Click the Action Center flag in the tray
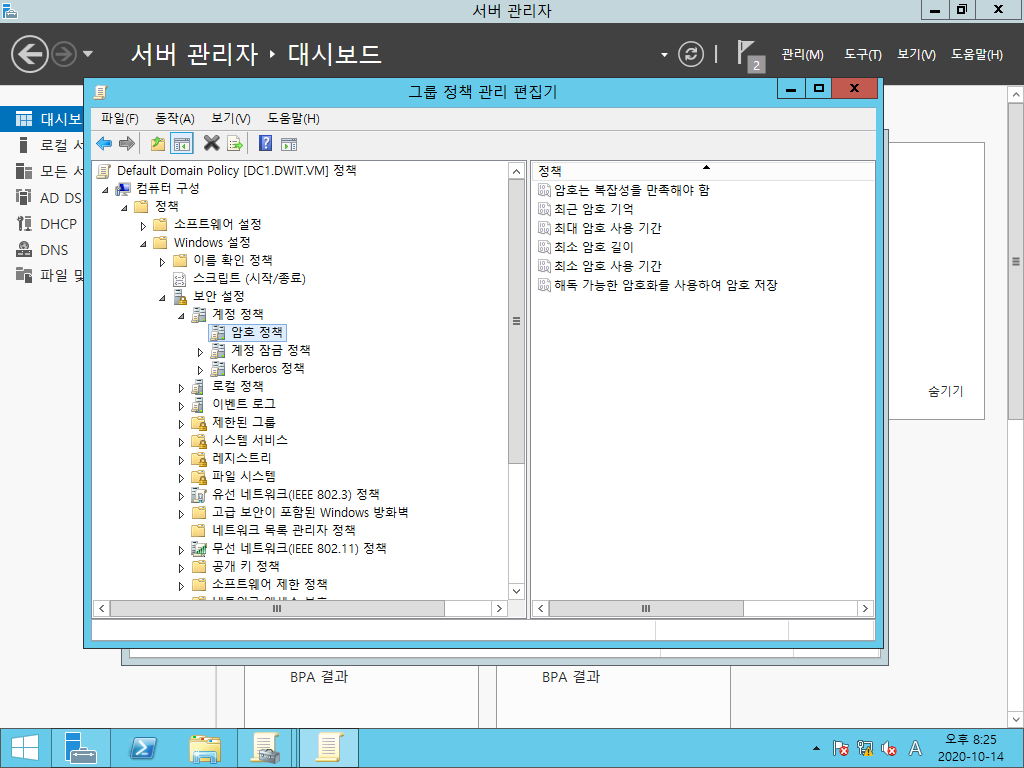 840,748
